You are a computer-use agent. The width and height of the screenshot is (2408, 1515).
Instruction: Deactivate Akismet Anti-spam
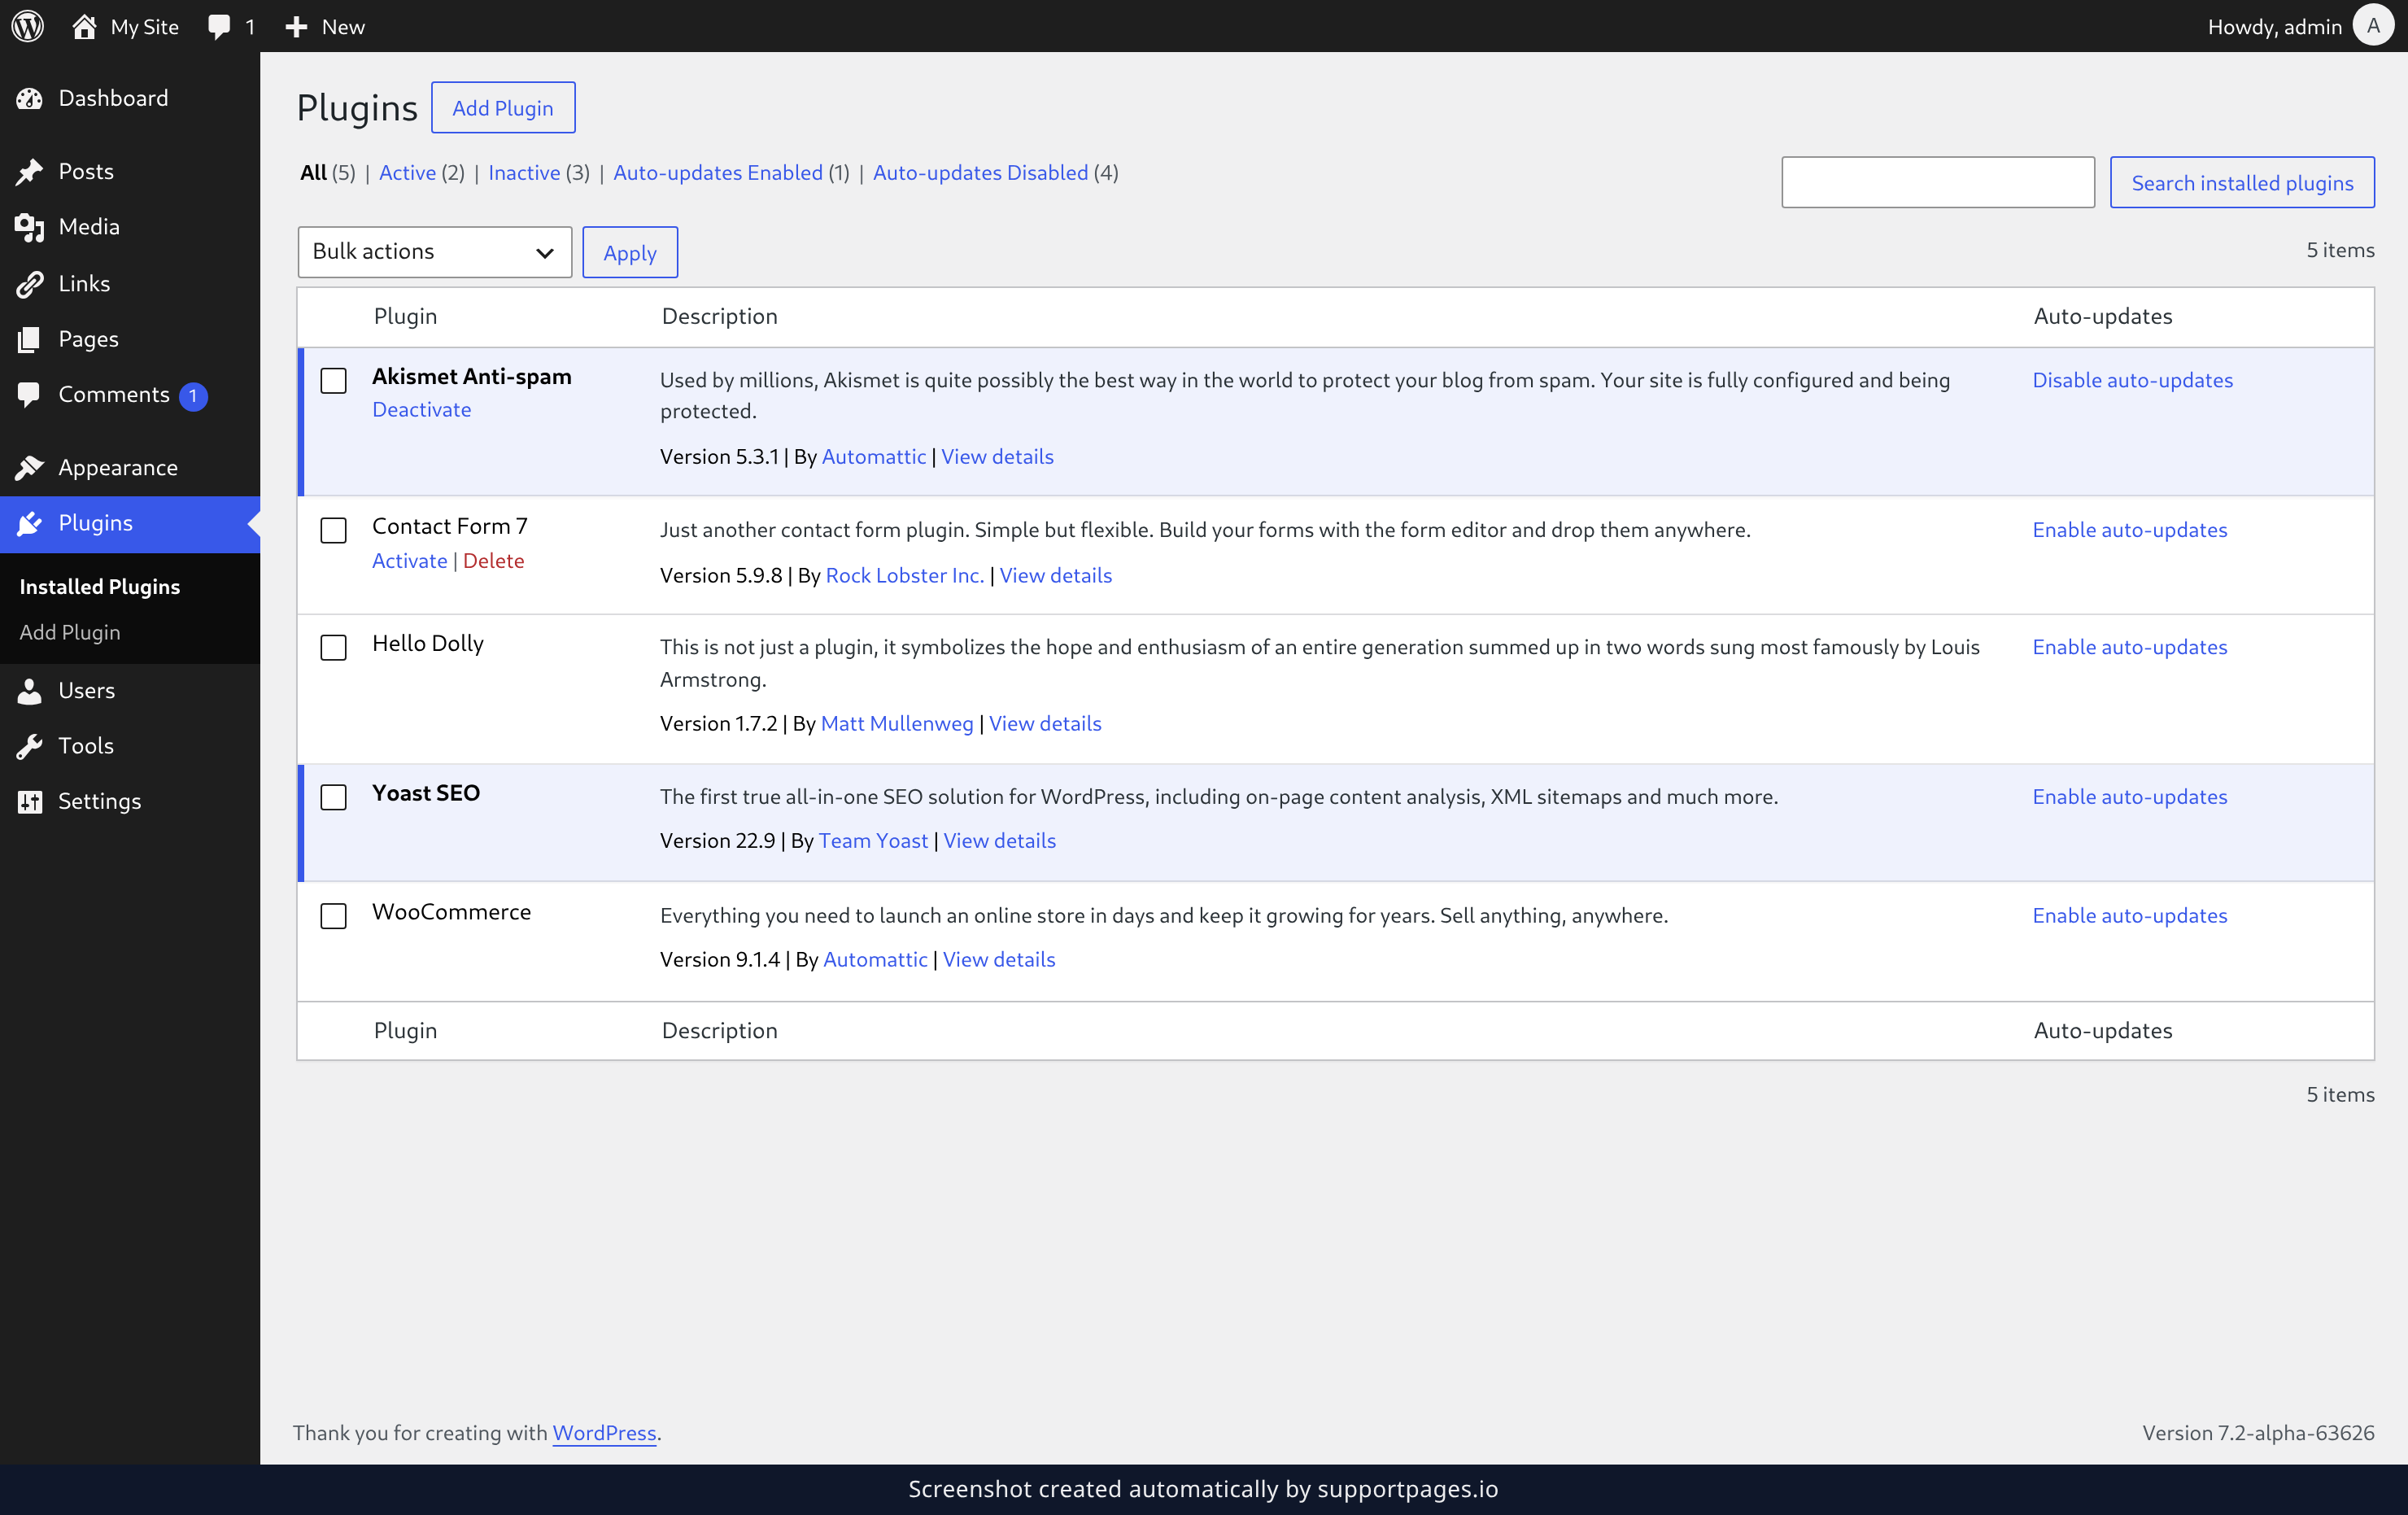421,409
